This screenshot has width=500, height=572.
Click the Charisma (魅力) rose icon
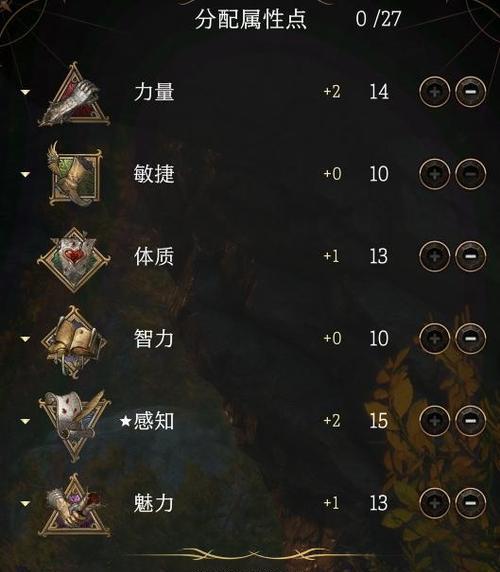coord(74,506)
